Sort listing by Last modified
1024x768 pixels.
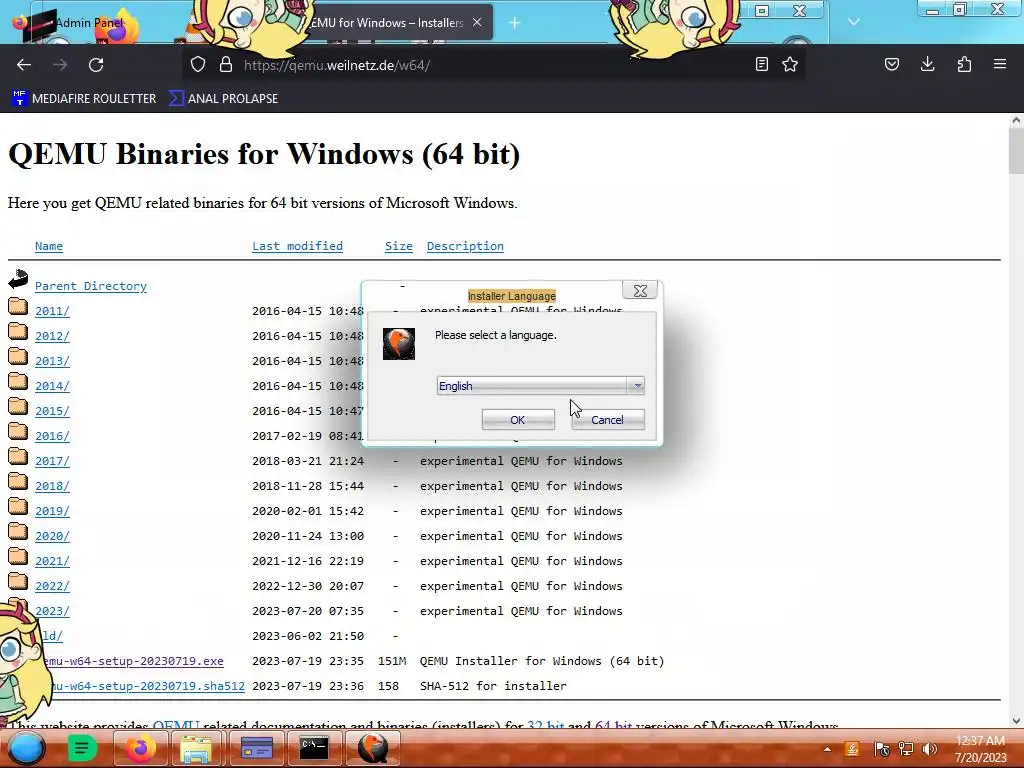coord(297,246)
